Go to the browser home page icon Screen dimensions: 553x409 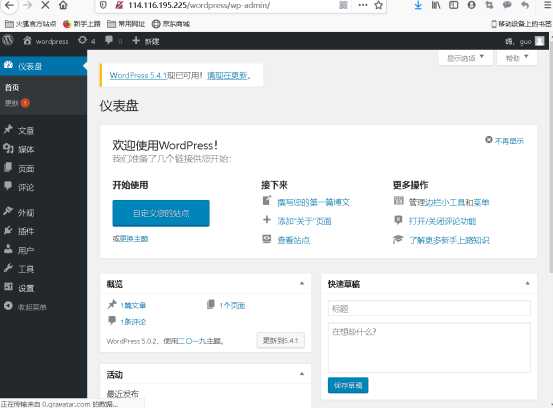point(63,5)
